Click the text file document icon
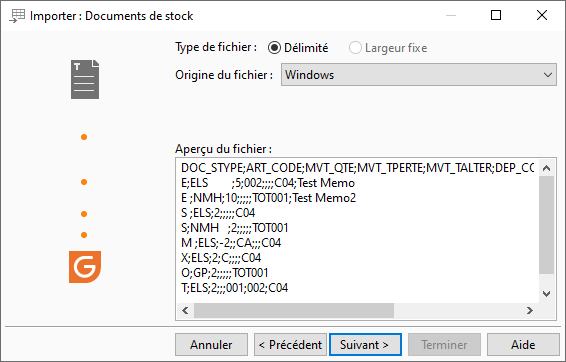 [85, 79]
